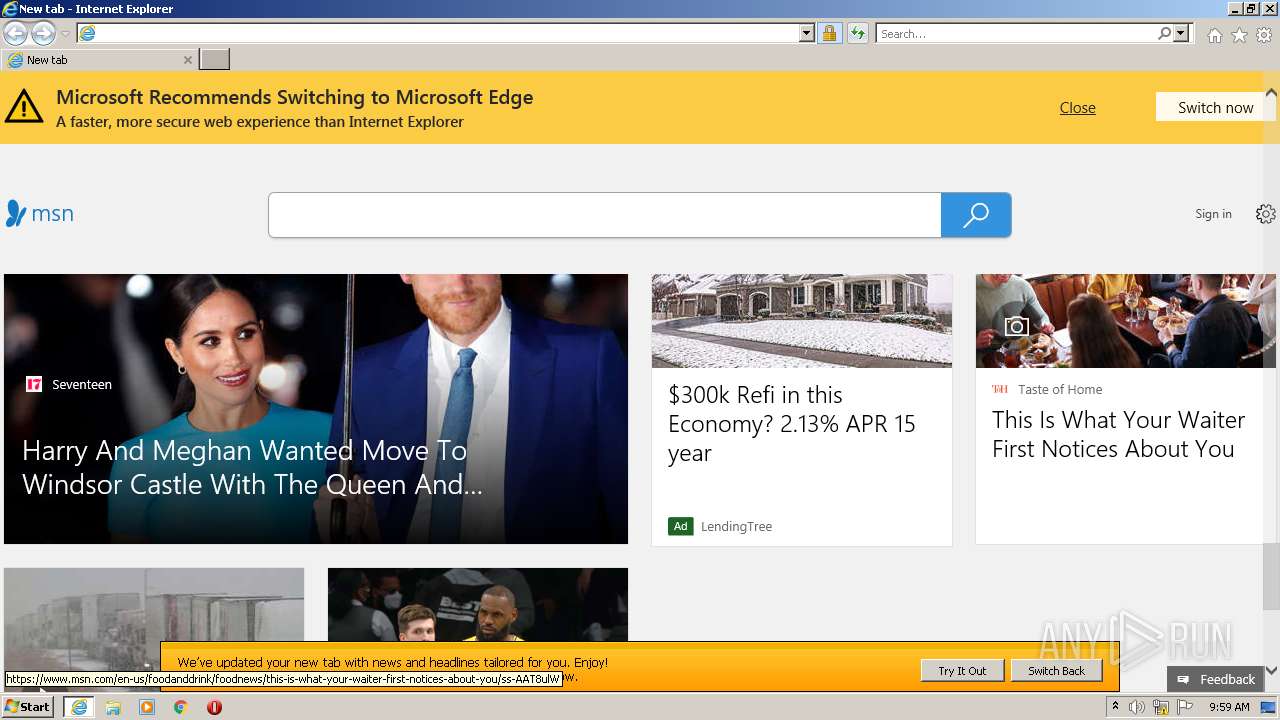Open Favorites with the star icon
Screen dimensions: 1280x720
point(1239,35)
